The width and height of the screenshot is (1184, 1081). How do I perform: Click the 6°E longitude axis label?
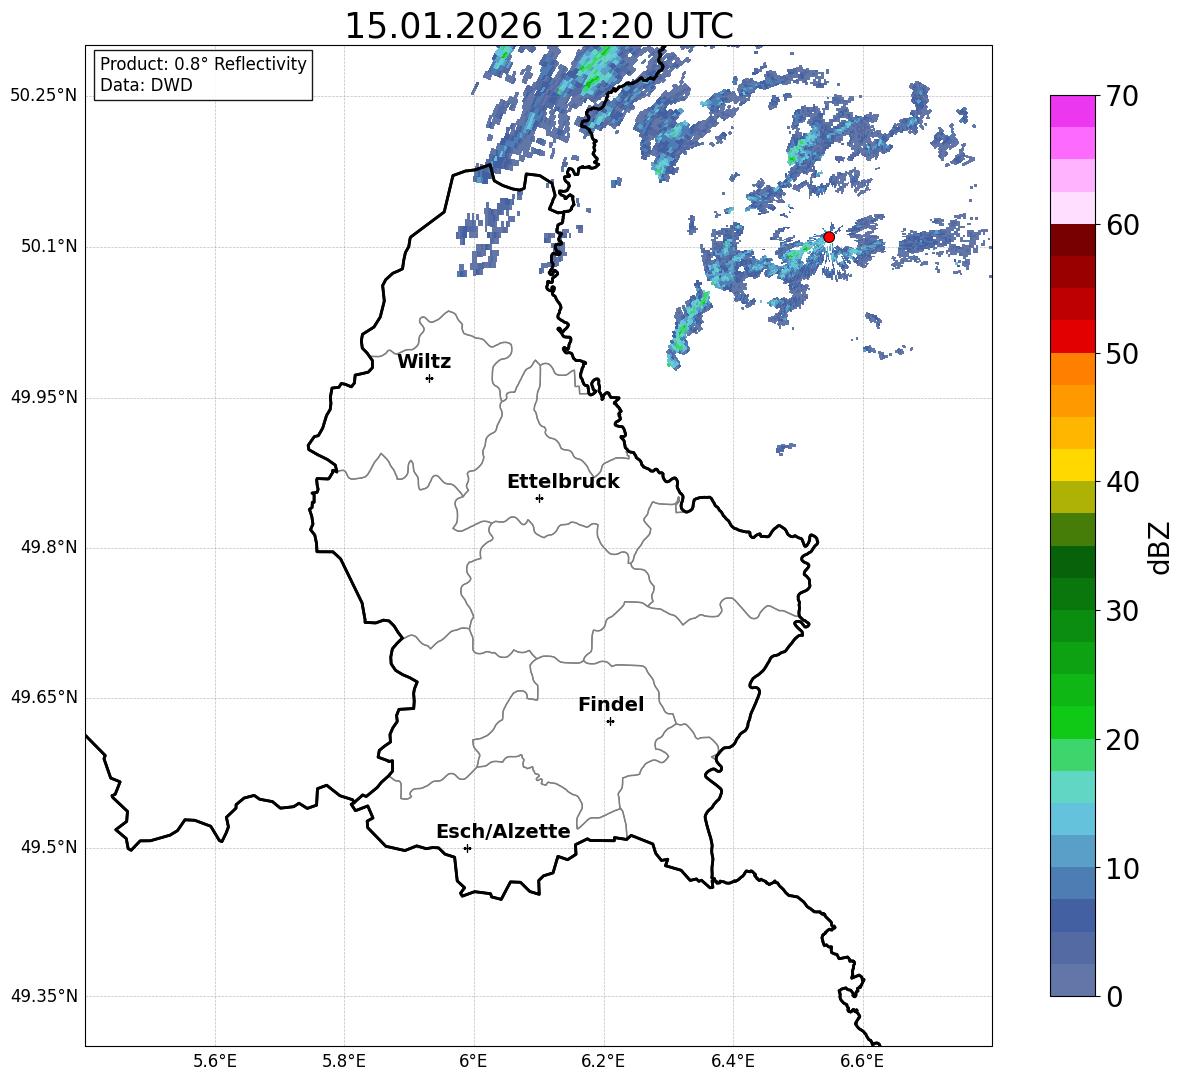tap(473, 1062)
